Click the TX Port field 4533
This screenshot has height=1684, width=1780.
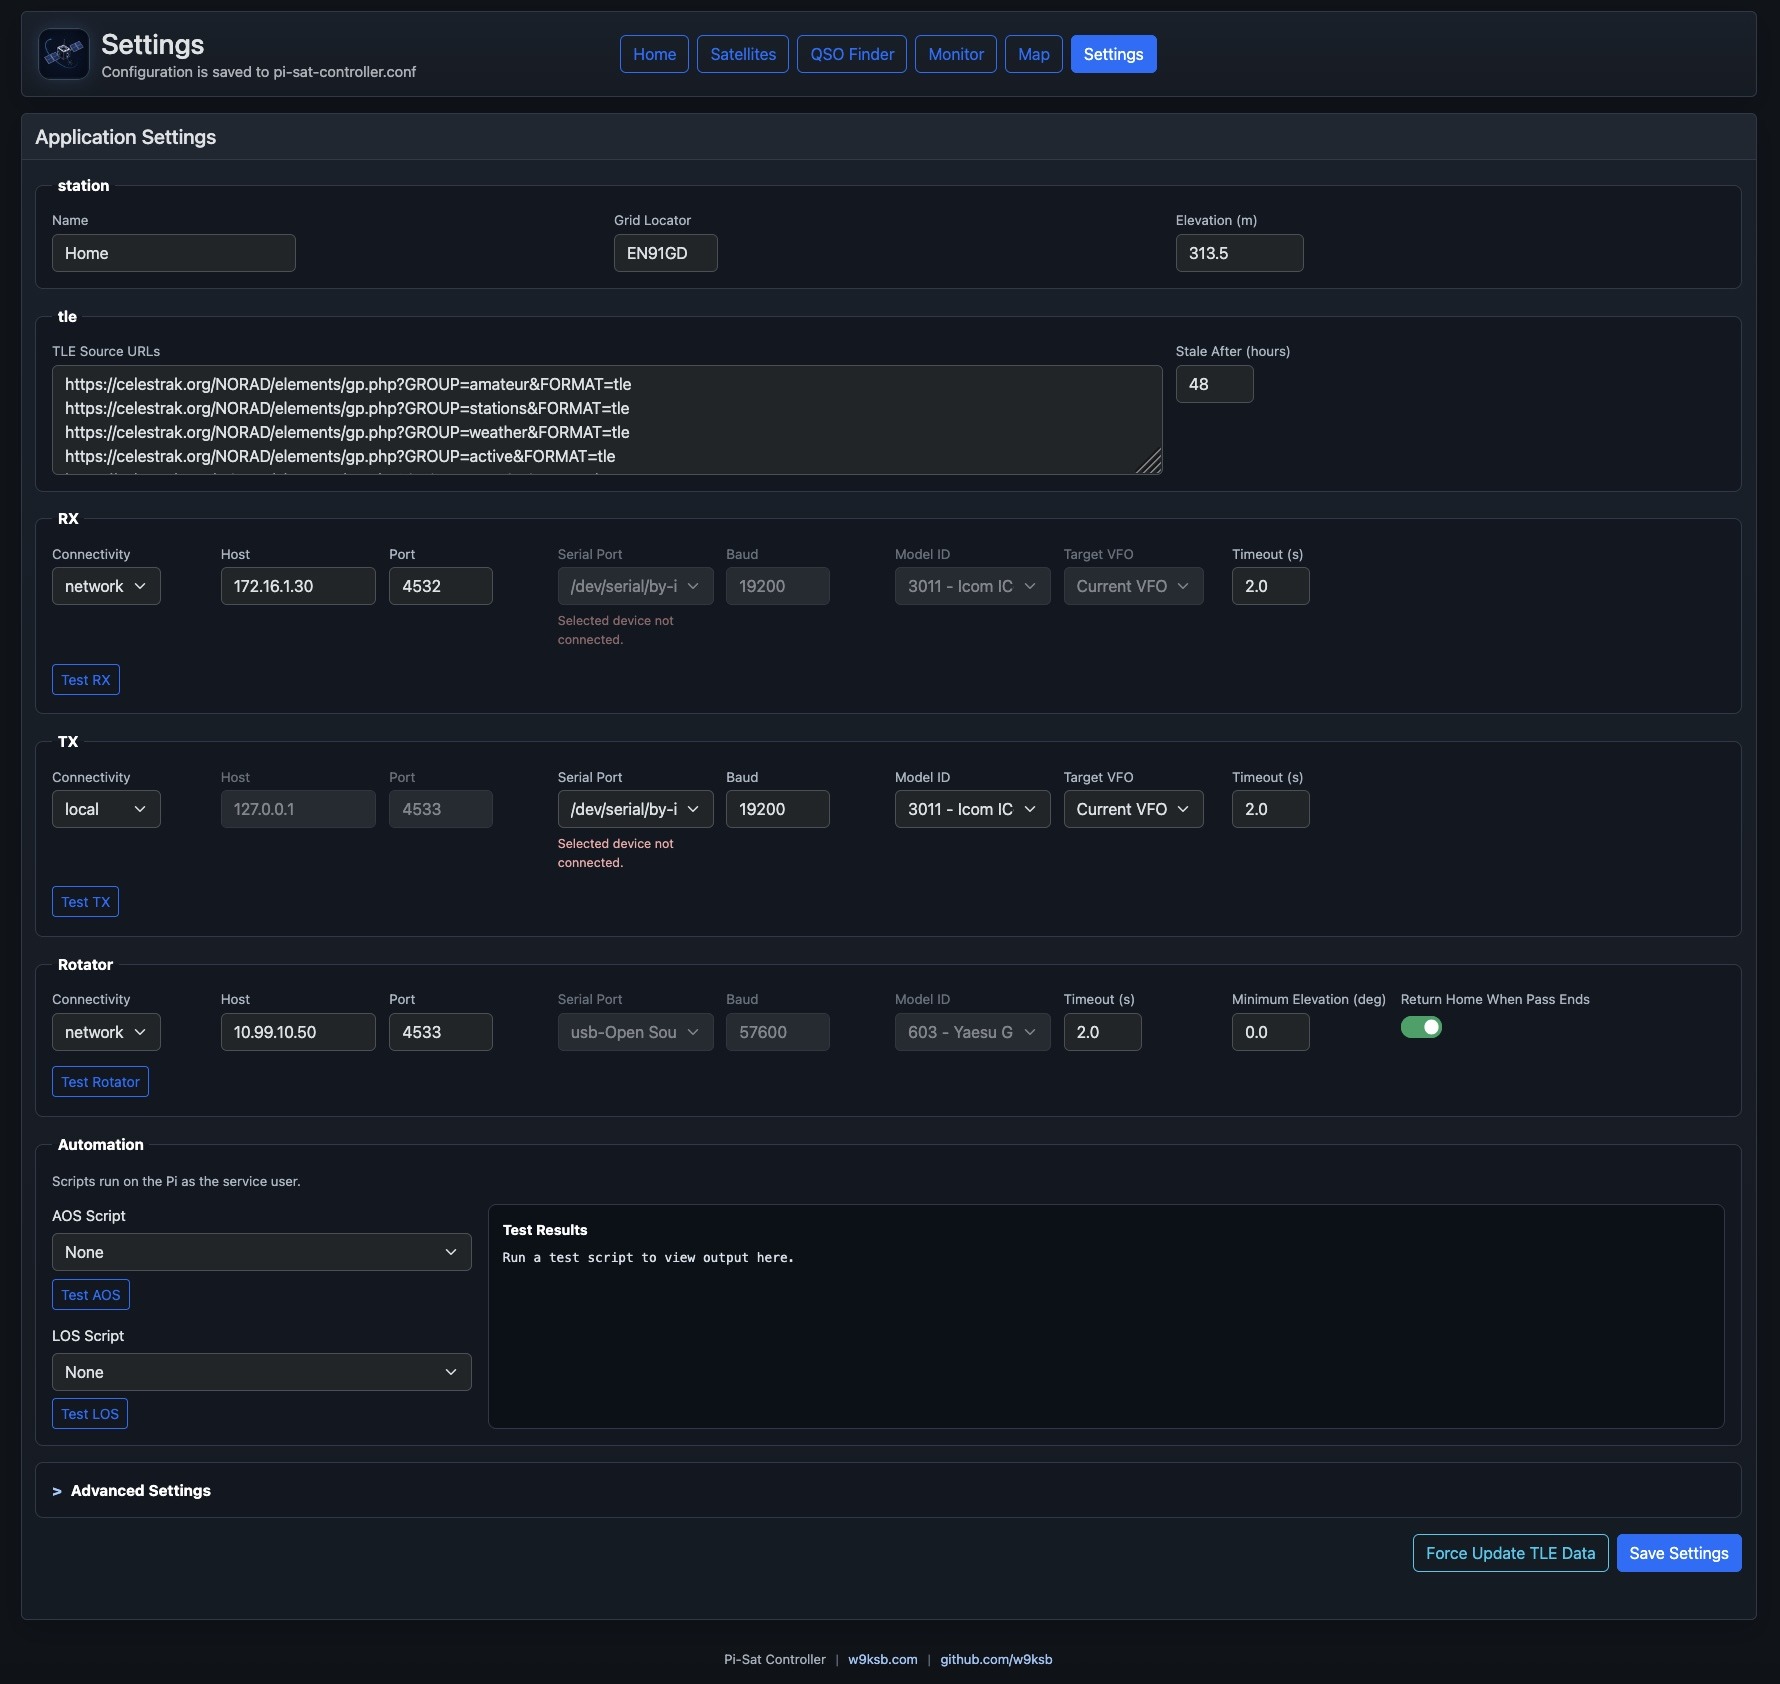(441, 809)
